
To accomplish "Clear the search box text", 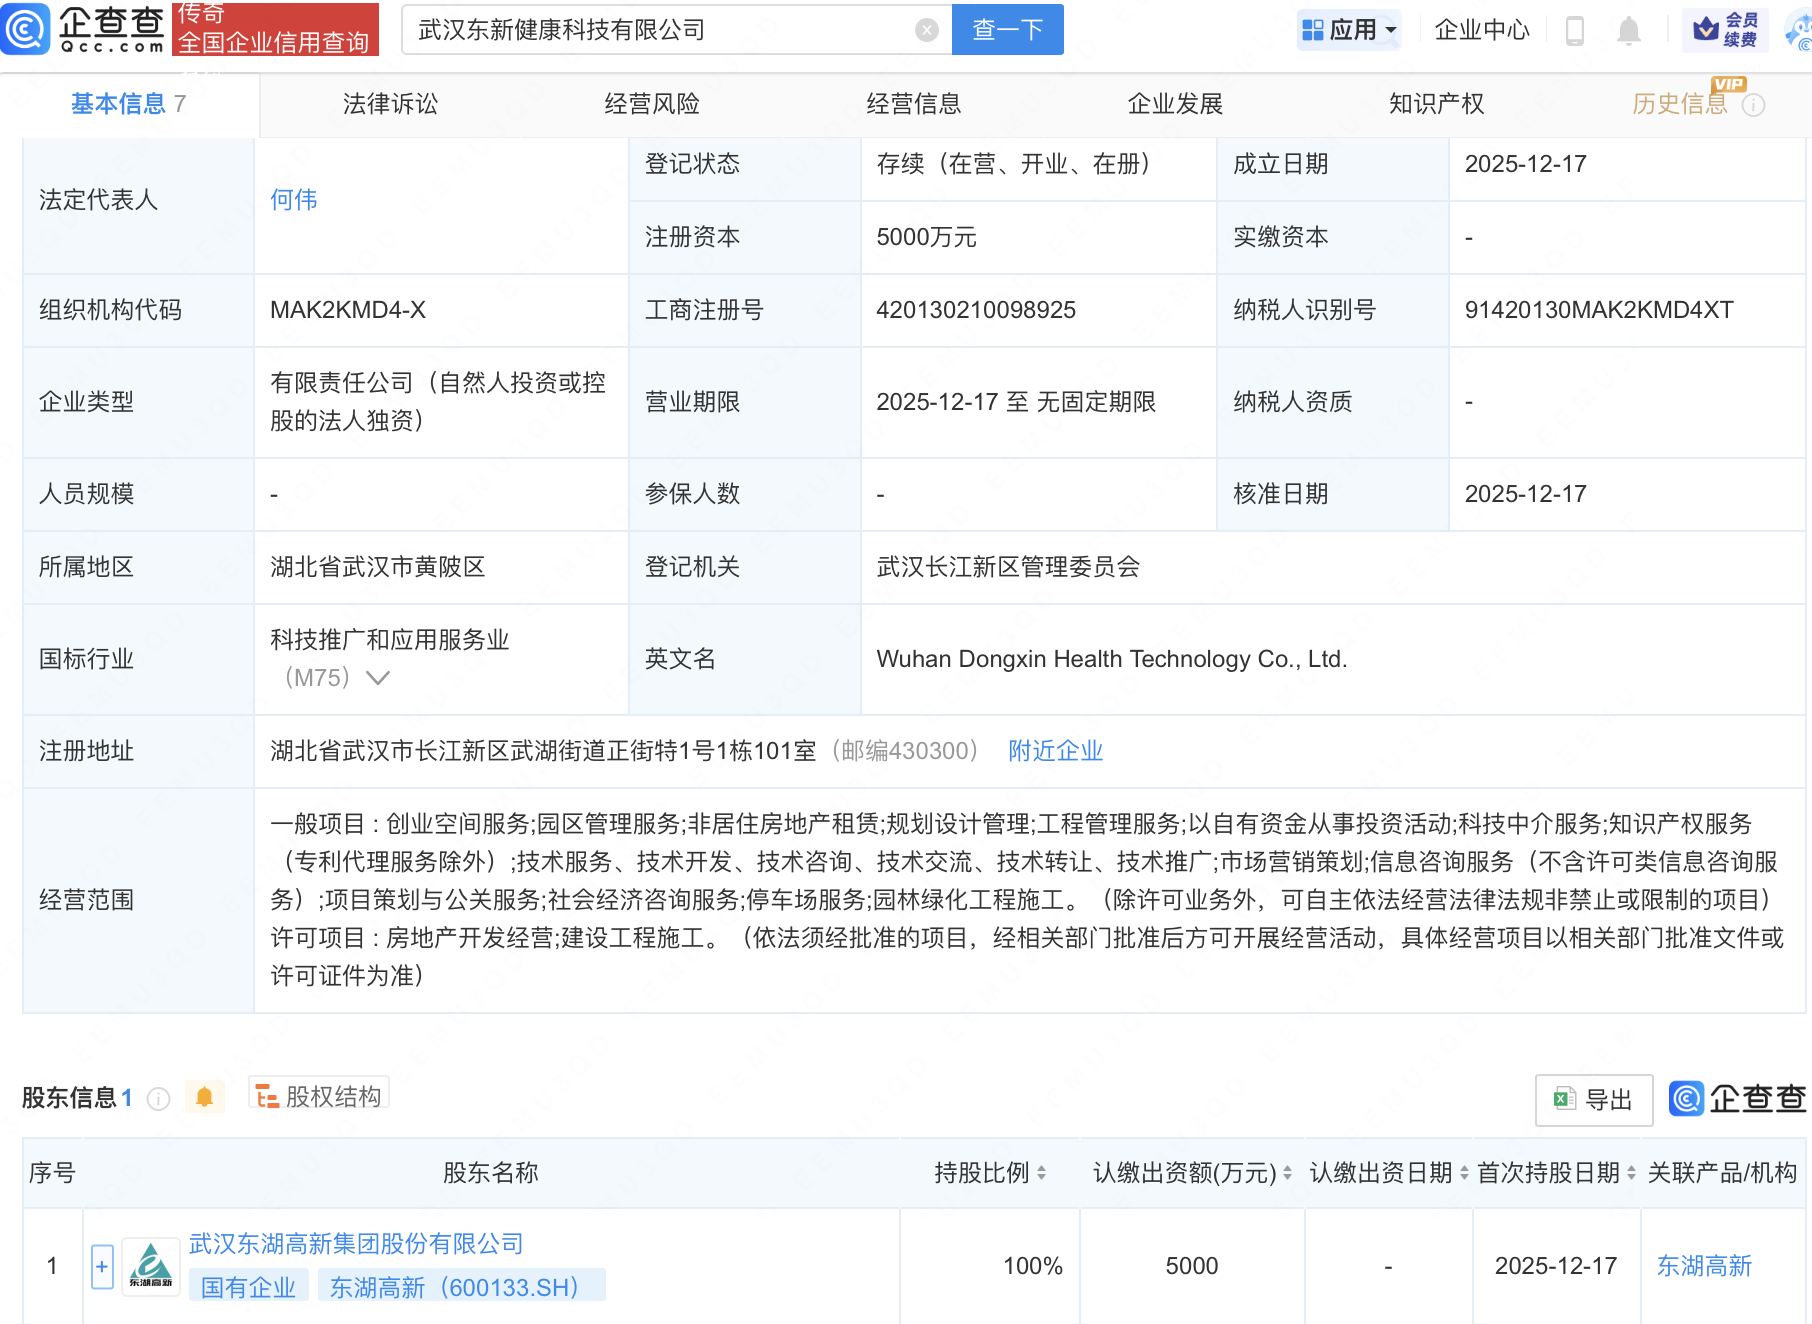I will pyautogui.click(x=926, y=30).
